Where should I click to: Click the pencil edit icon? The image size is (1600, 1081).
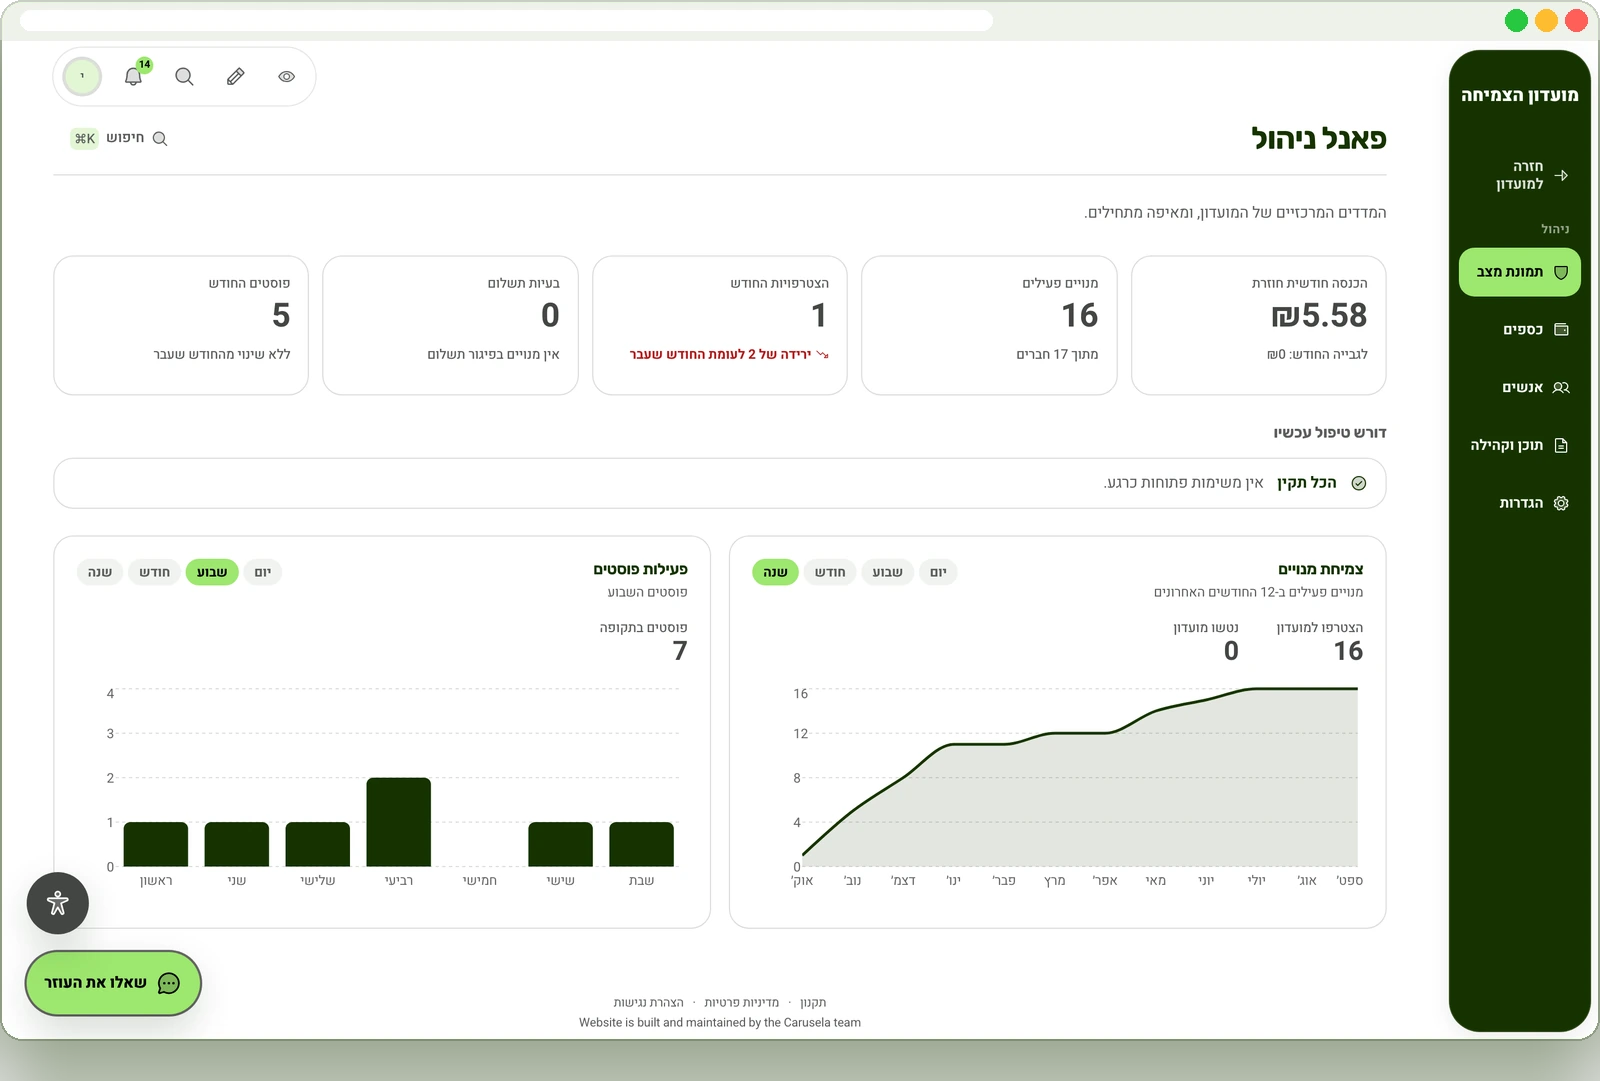[x=236, y=76]
